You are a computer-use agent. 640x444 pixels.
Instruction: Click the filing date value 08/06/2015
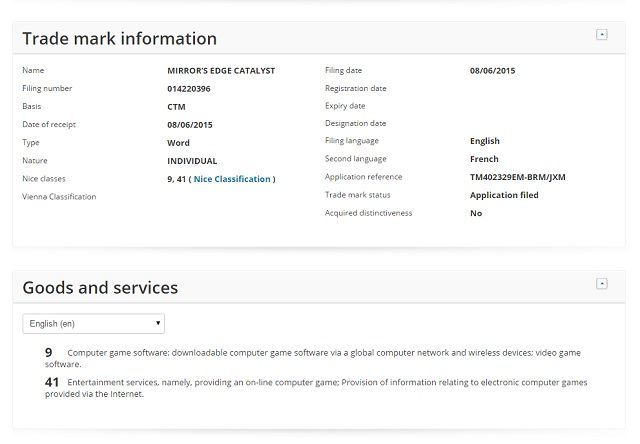tap(492, 71)
